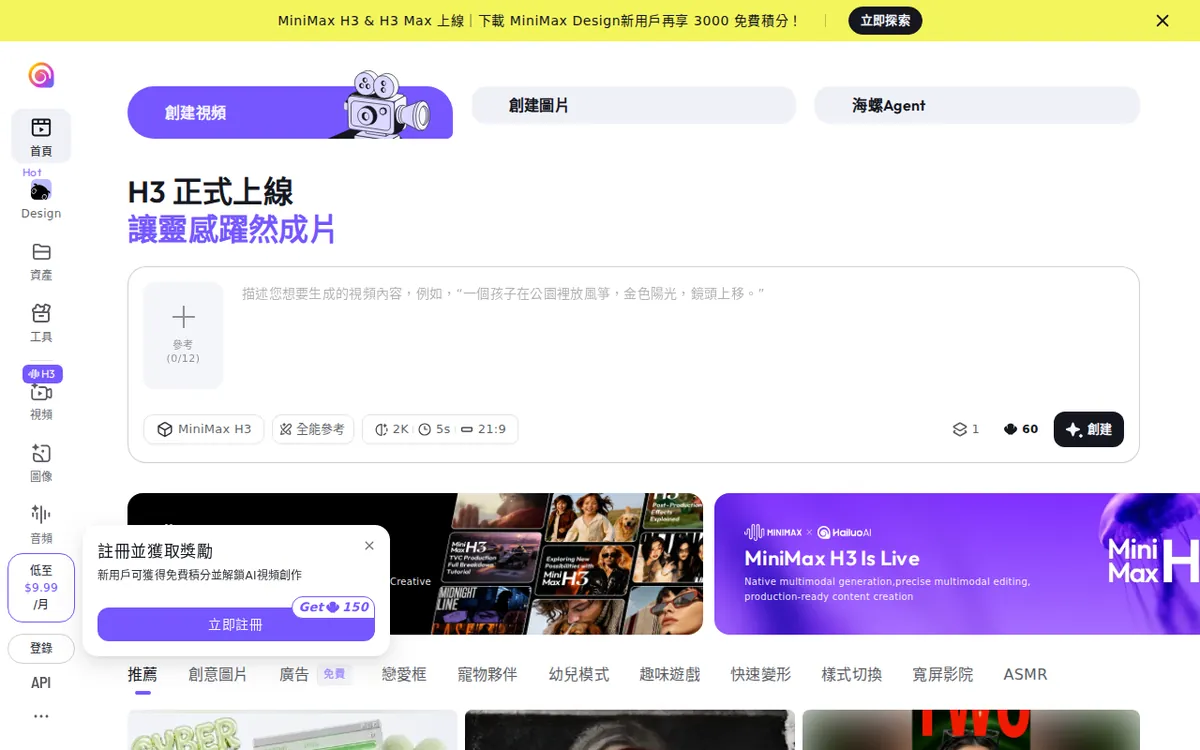Select the 寬屏影院 category tab
Image resolution: width=1200 pixels, height=750 pixels.
tap(943, 675)
